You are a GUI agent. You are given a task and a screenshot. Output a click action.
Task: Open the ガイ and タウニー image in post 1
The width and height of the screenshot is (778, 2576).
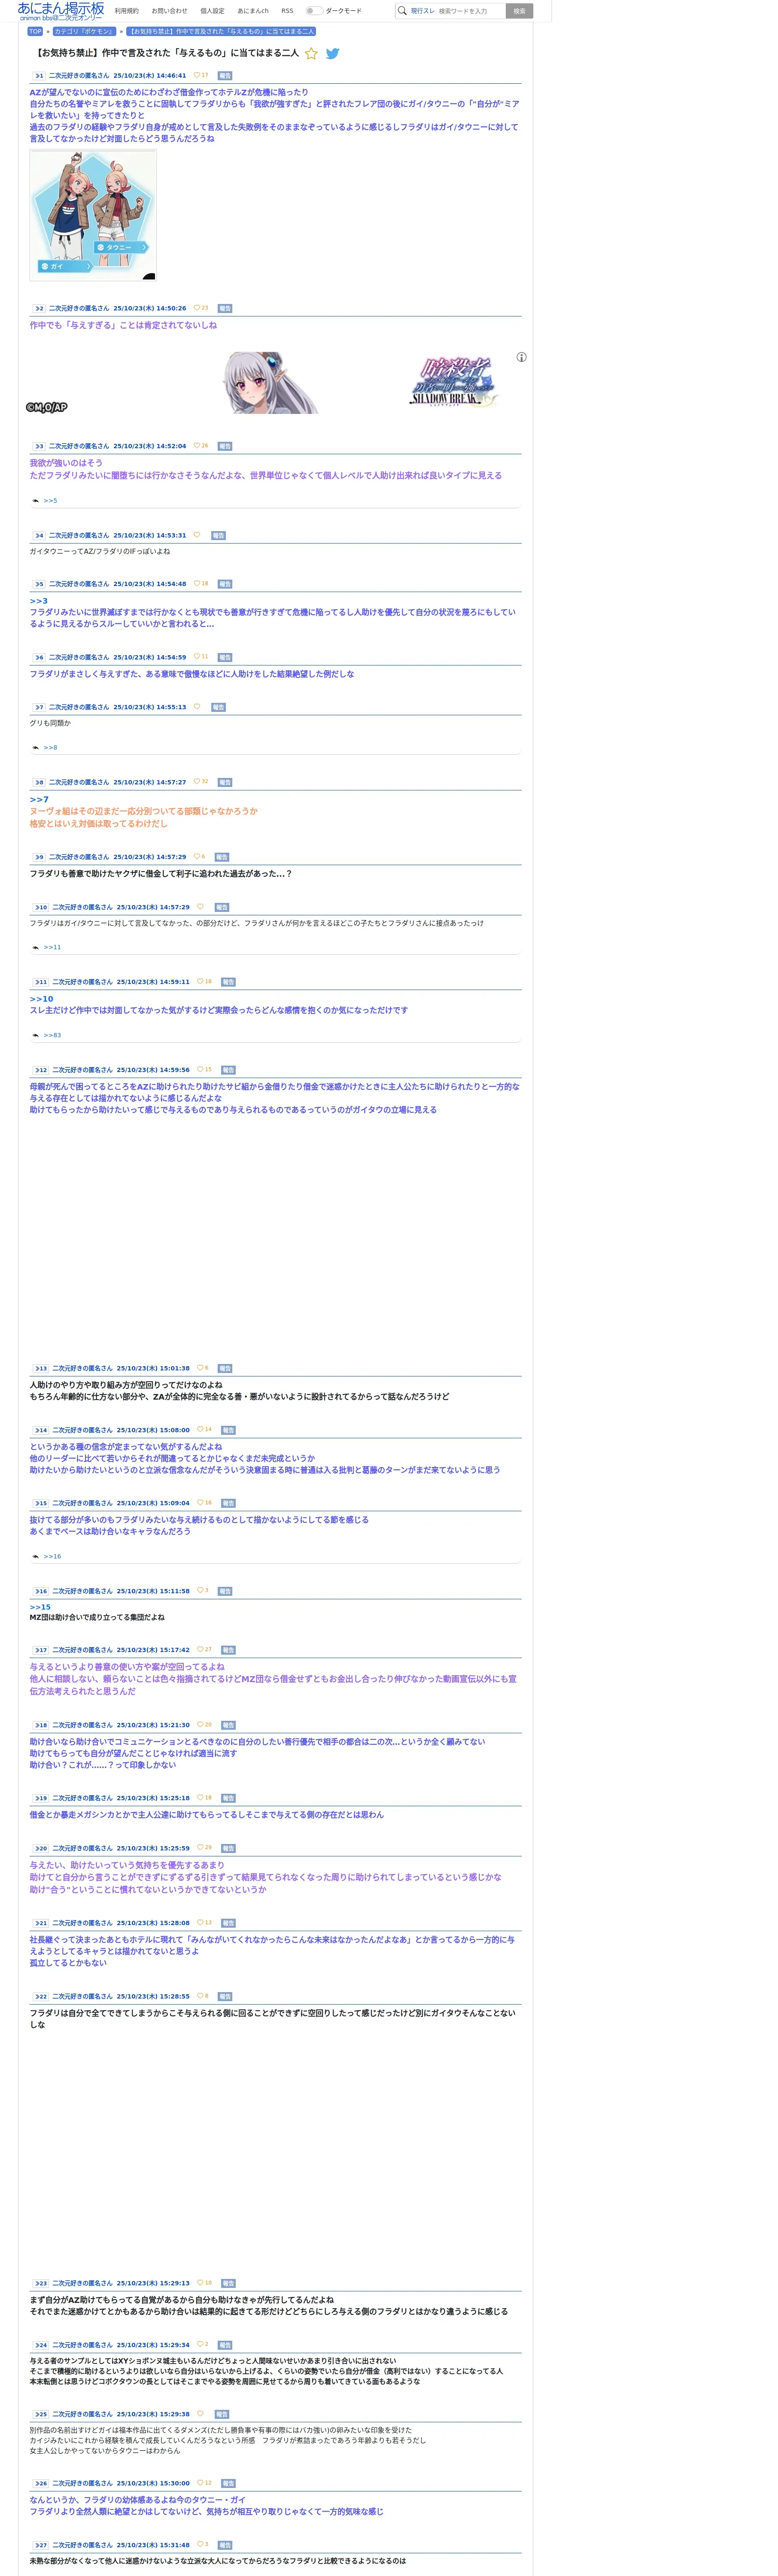coord(93,215)
